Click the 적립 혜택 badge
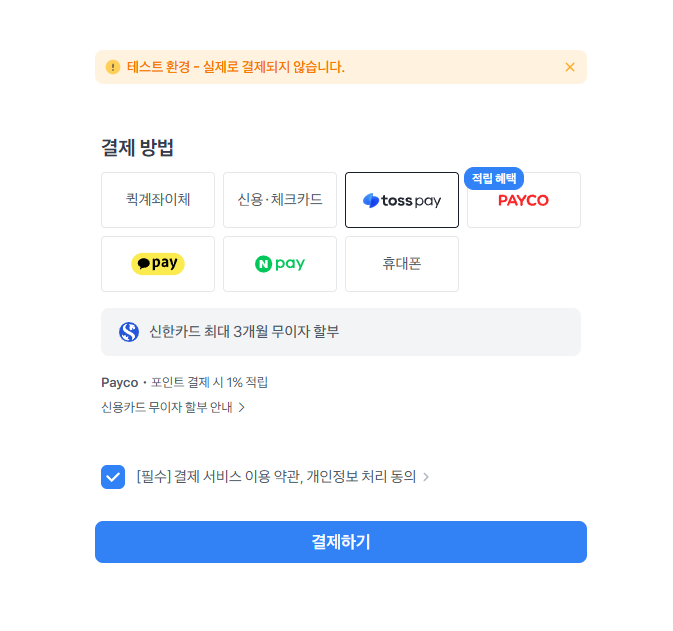Viewport: 673px width, 631px height. (x=494, y=178)
